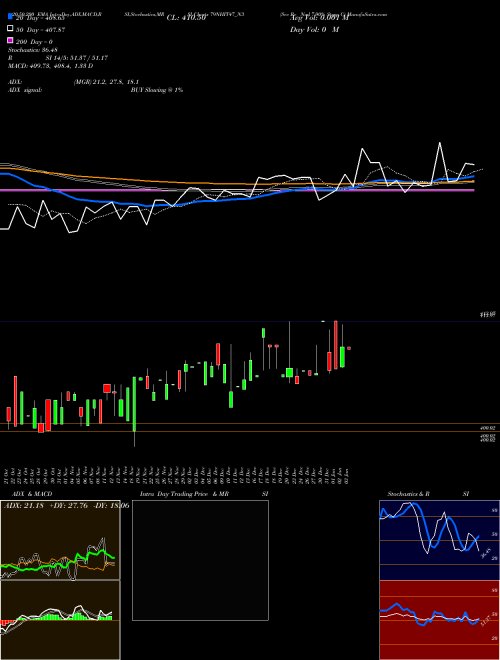Click the 'CL: 410.50' closing price label
Screen dimensions: 500x660
click(x=186, y=18)
